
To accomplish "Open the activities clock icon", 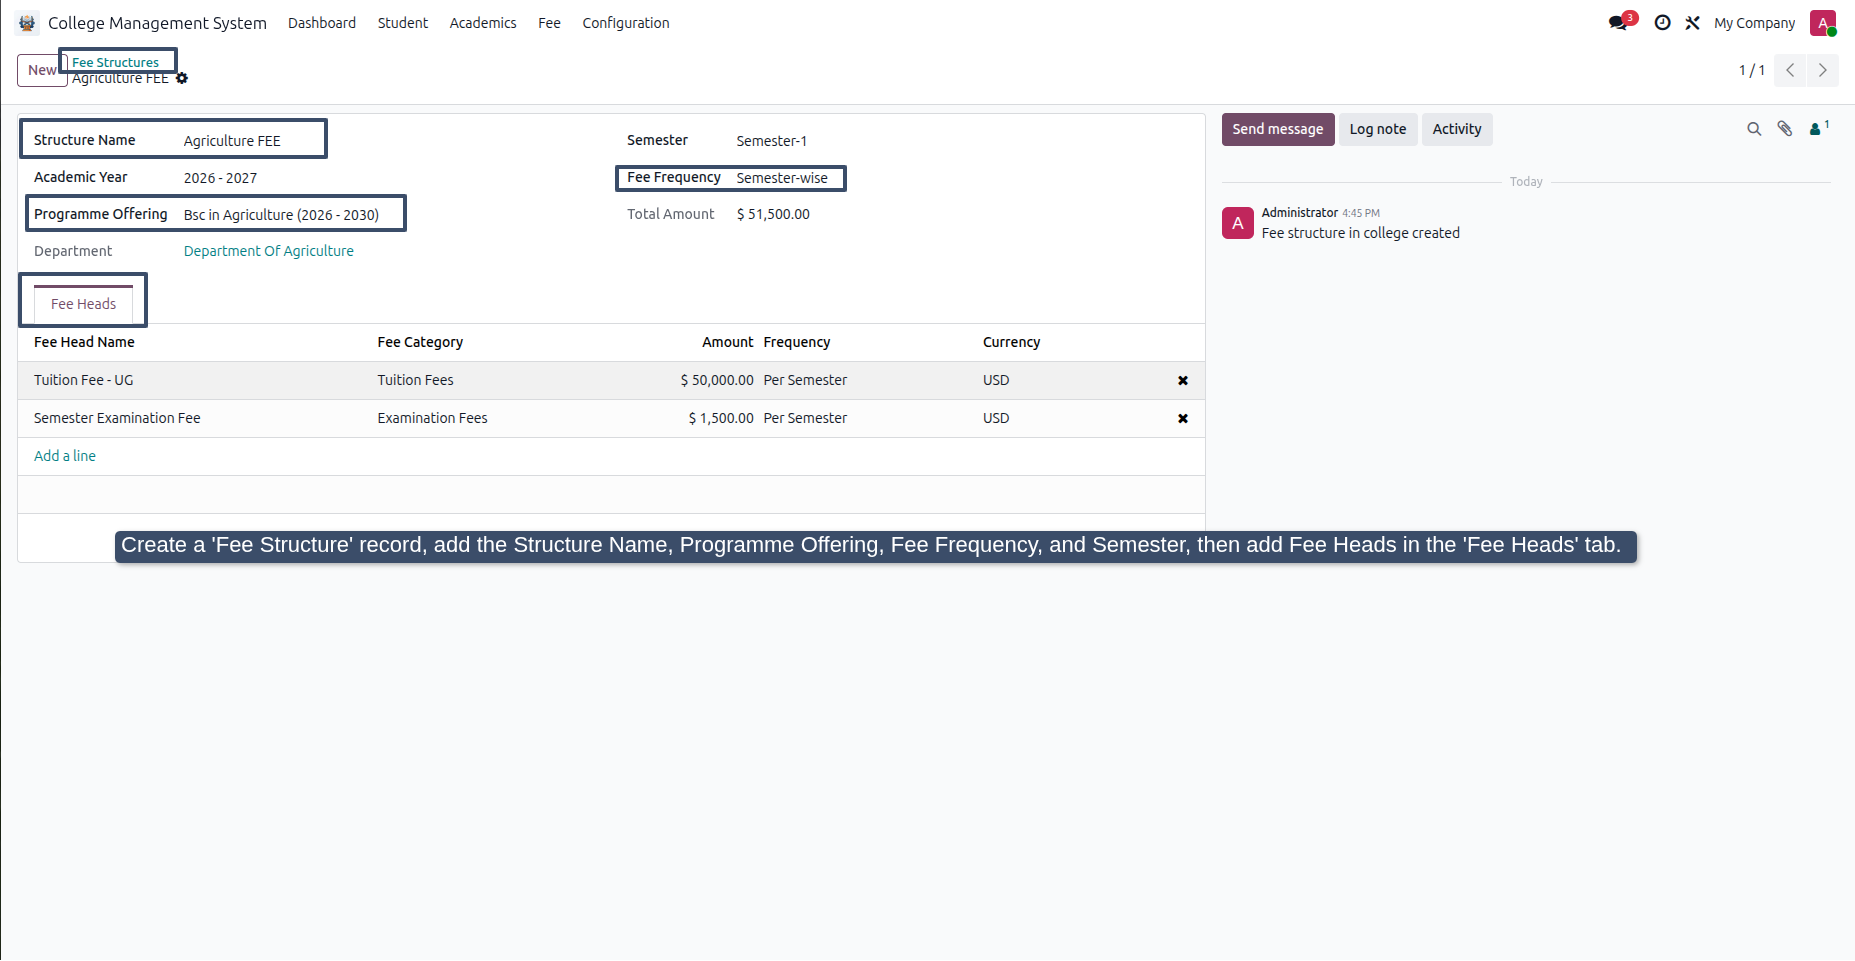I will click(1662, 23).
